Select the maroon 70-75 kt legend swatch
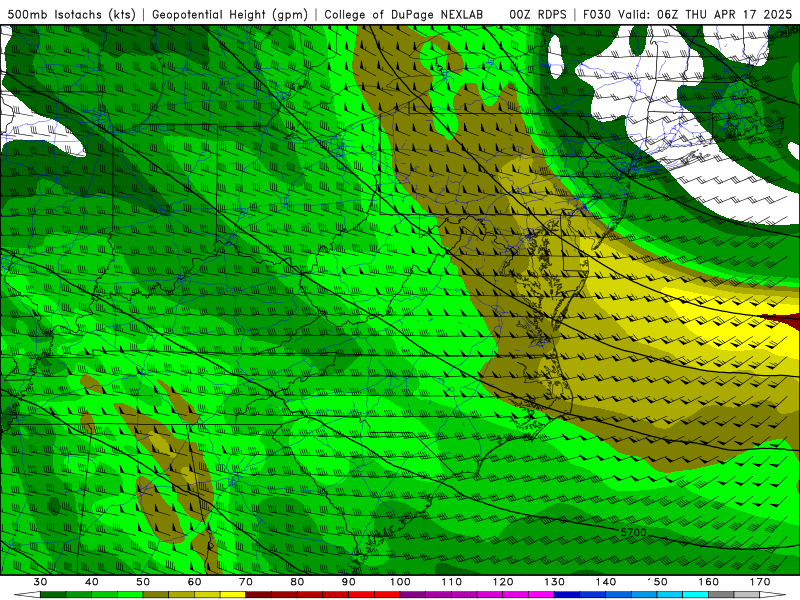The height and width of the screenshot is (600, 800). coord(259,595)
